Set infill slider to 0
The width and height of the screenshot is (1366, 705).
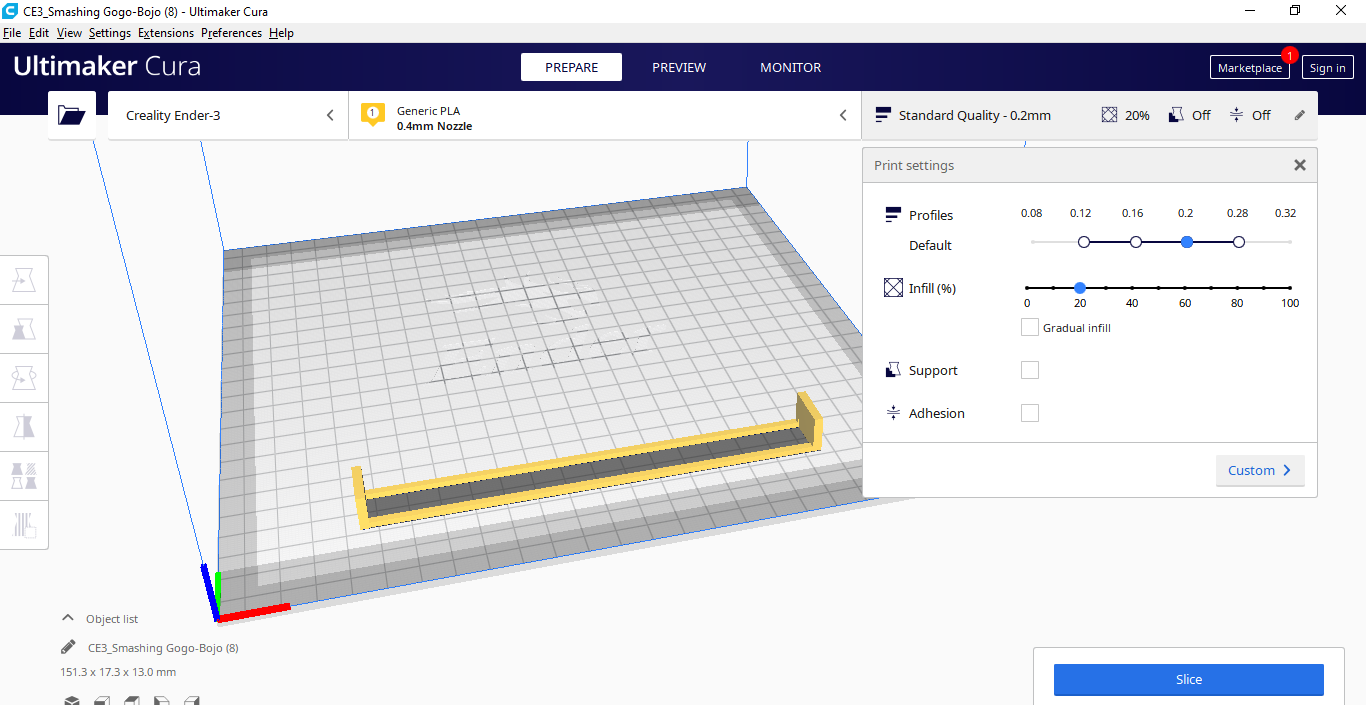pyautogui.click(x=1027, y=288)
